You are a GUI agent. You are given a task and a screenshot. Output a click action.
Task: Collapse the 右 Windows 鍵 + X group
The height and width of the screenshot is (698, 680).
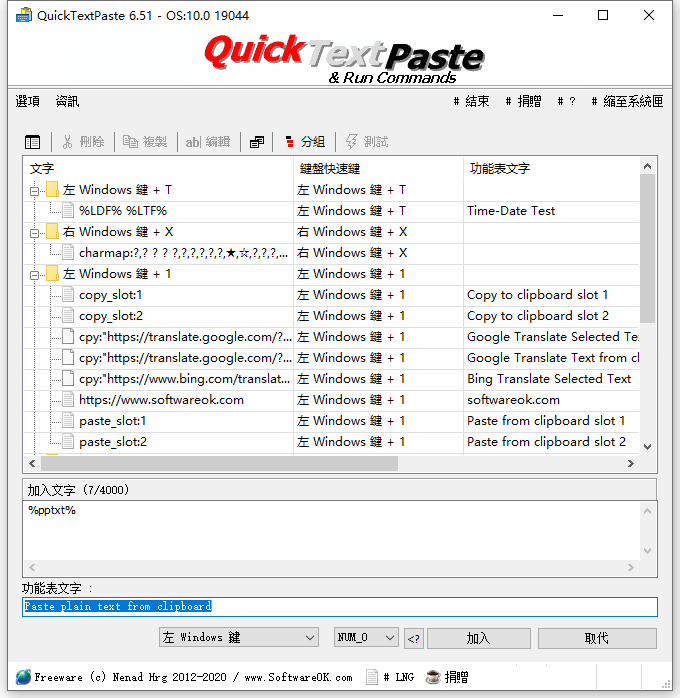tap(34, 233)
